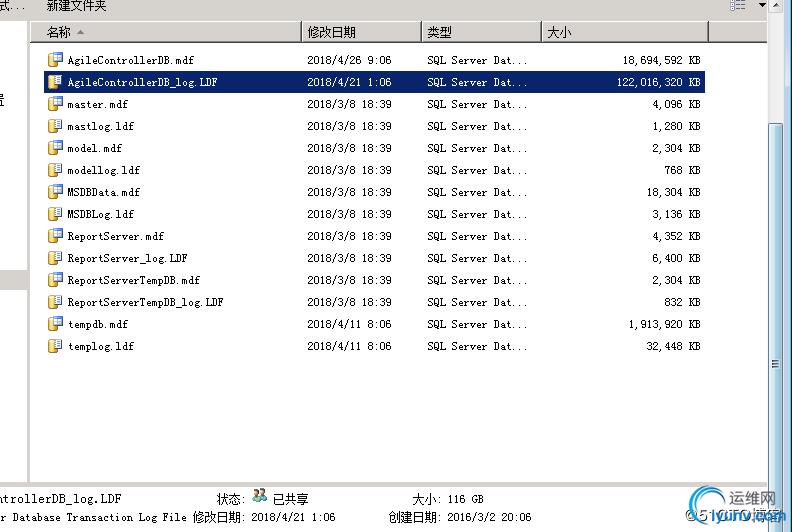Click the mastlog.ldf file icon
This screenshot has width=792, height=532.
tap(55, 126)
